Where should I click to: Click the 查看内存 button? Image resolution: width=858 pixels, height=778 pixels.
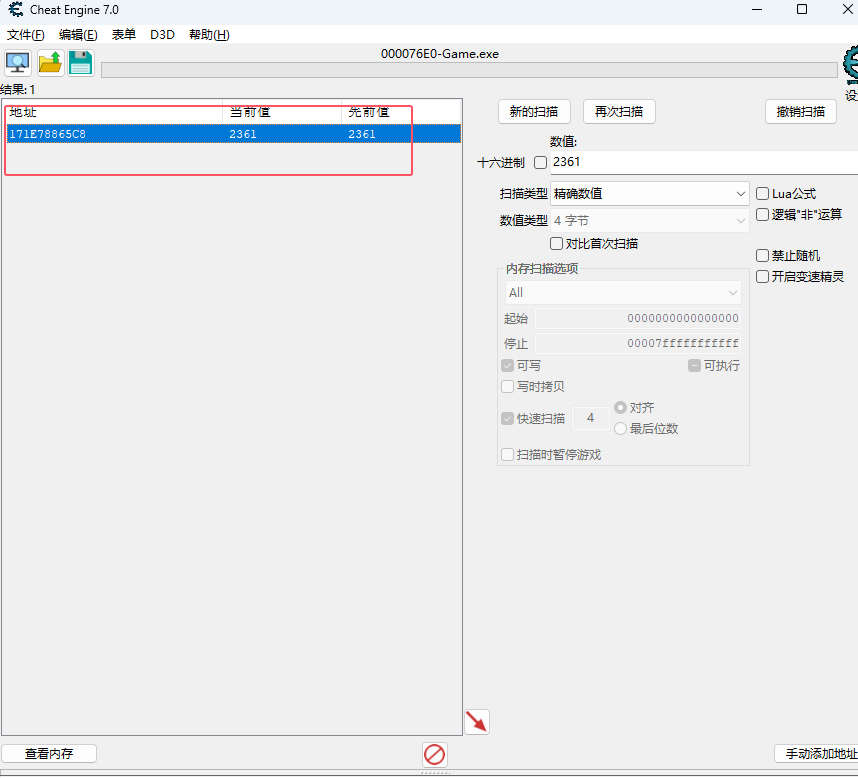click(49, 754)
